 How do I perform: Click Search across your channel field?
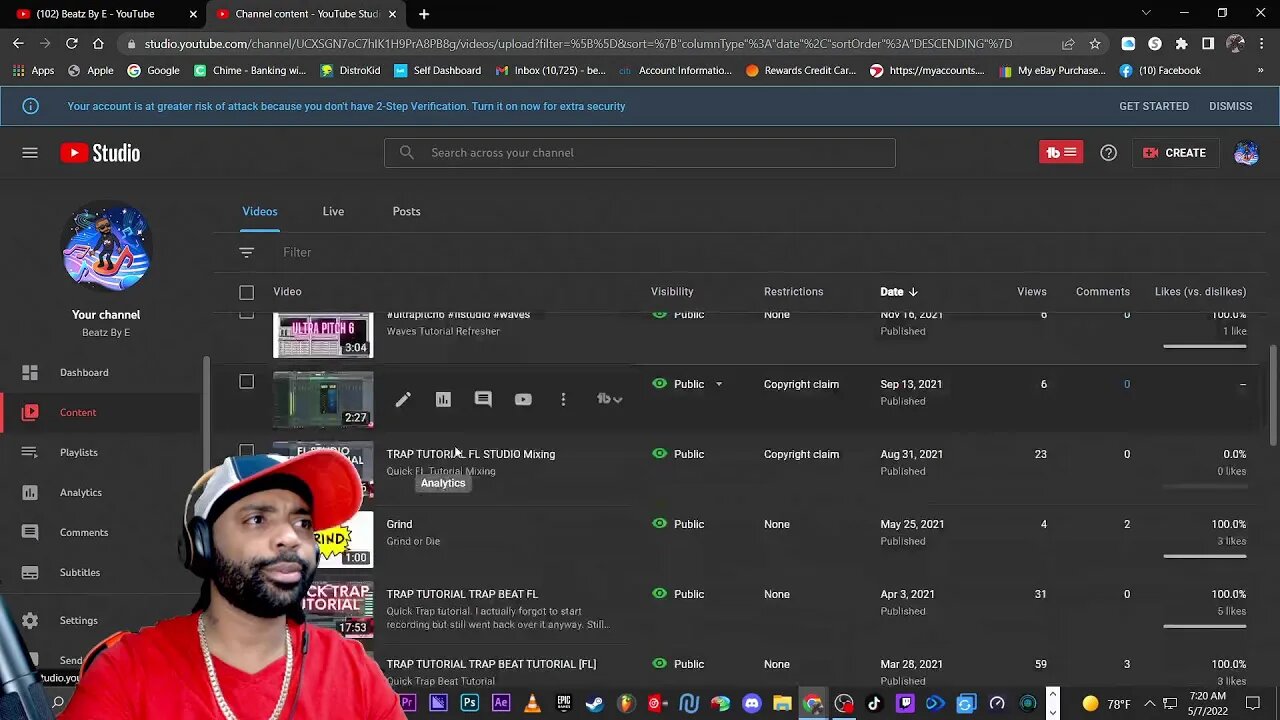point(640,153)
